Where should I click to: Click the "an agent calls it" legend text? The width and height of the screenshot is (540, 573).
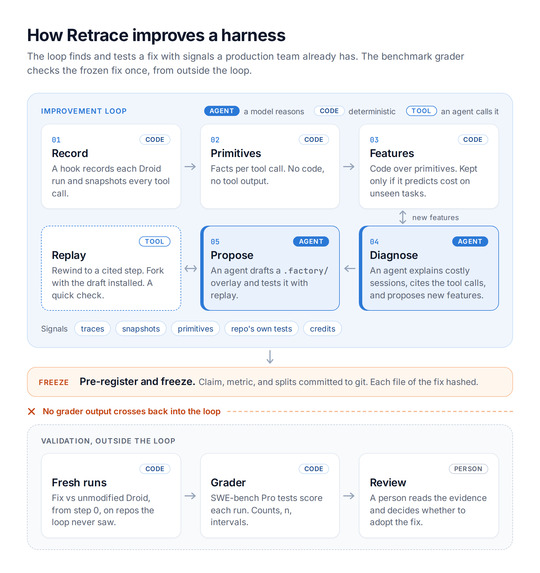click(x=469, y=111)
